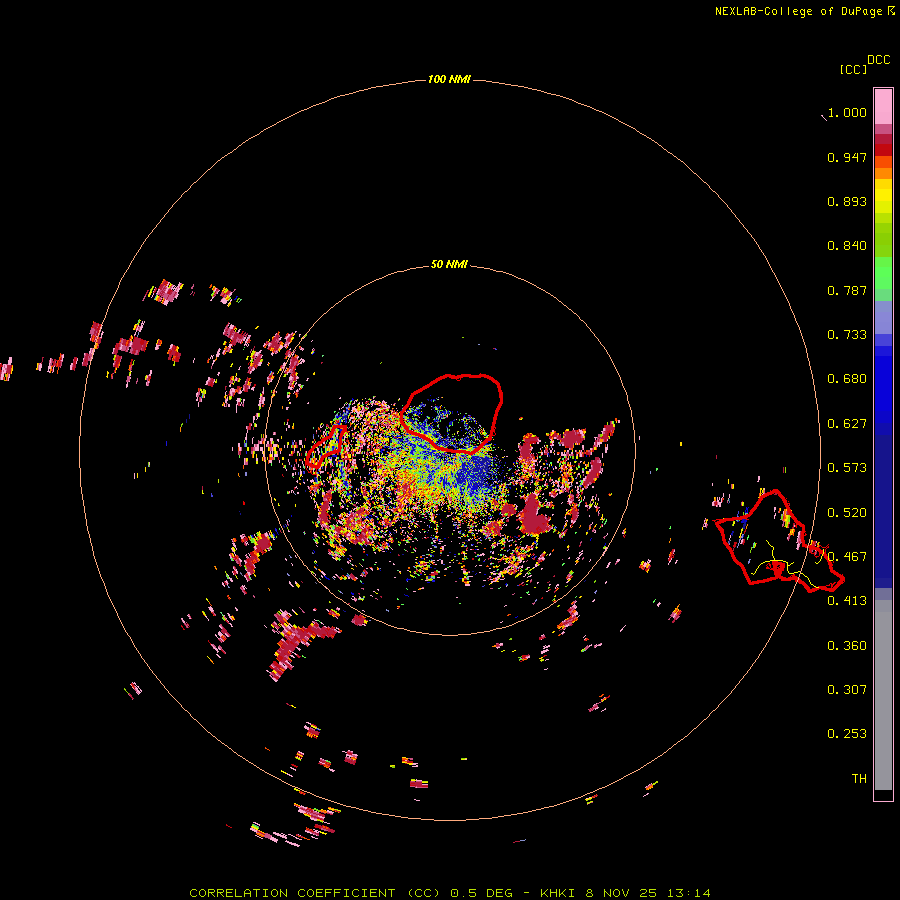Click the 0.573 scale value
The image size is (900, 900).
pos(847,468)
